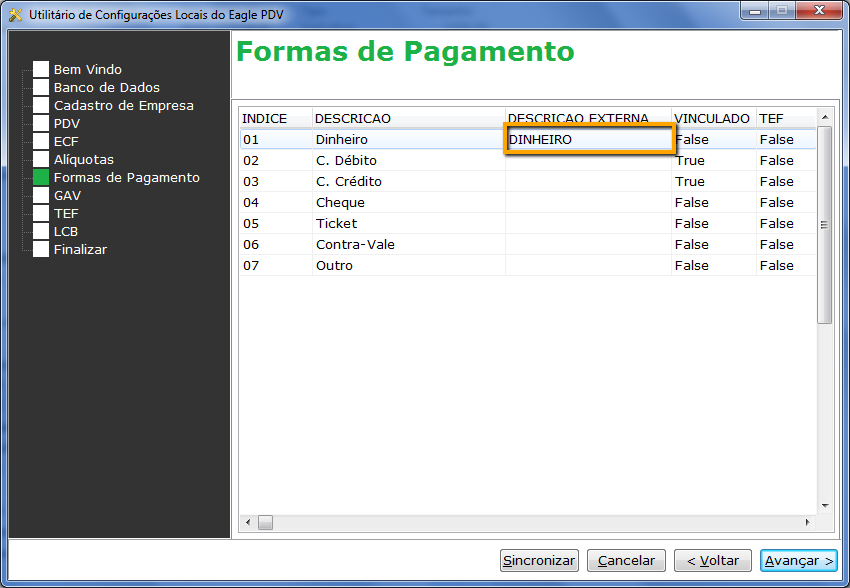Screen dimensions: 850x588
Task: Click the Eagle PDV title bar tools icon
Action: [15, 15]
